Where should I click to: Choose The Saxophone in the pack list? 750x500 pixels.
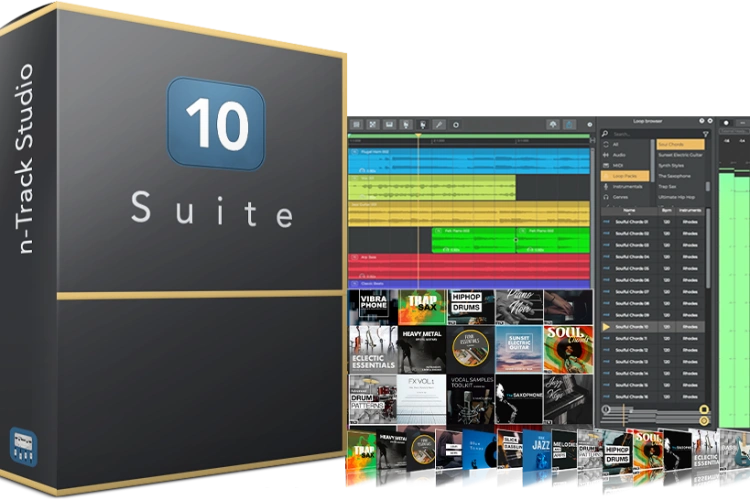click(x=680, y=176)
